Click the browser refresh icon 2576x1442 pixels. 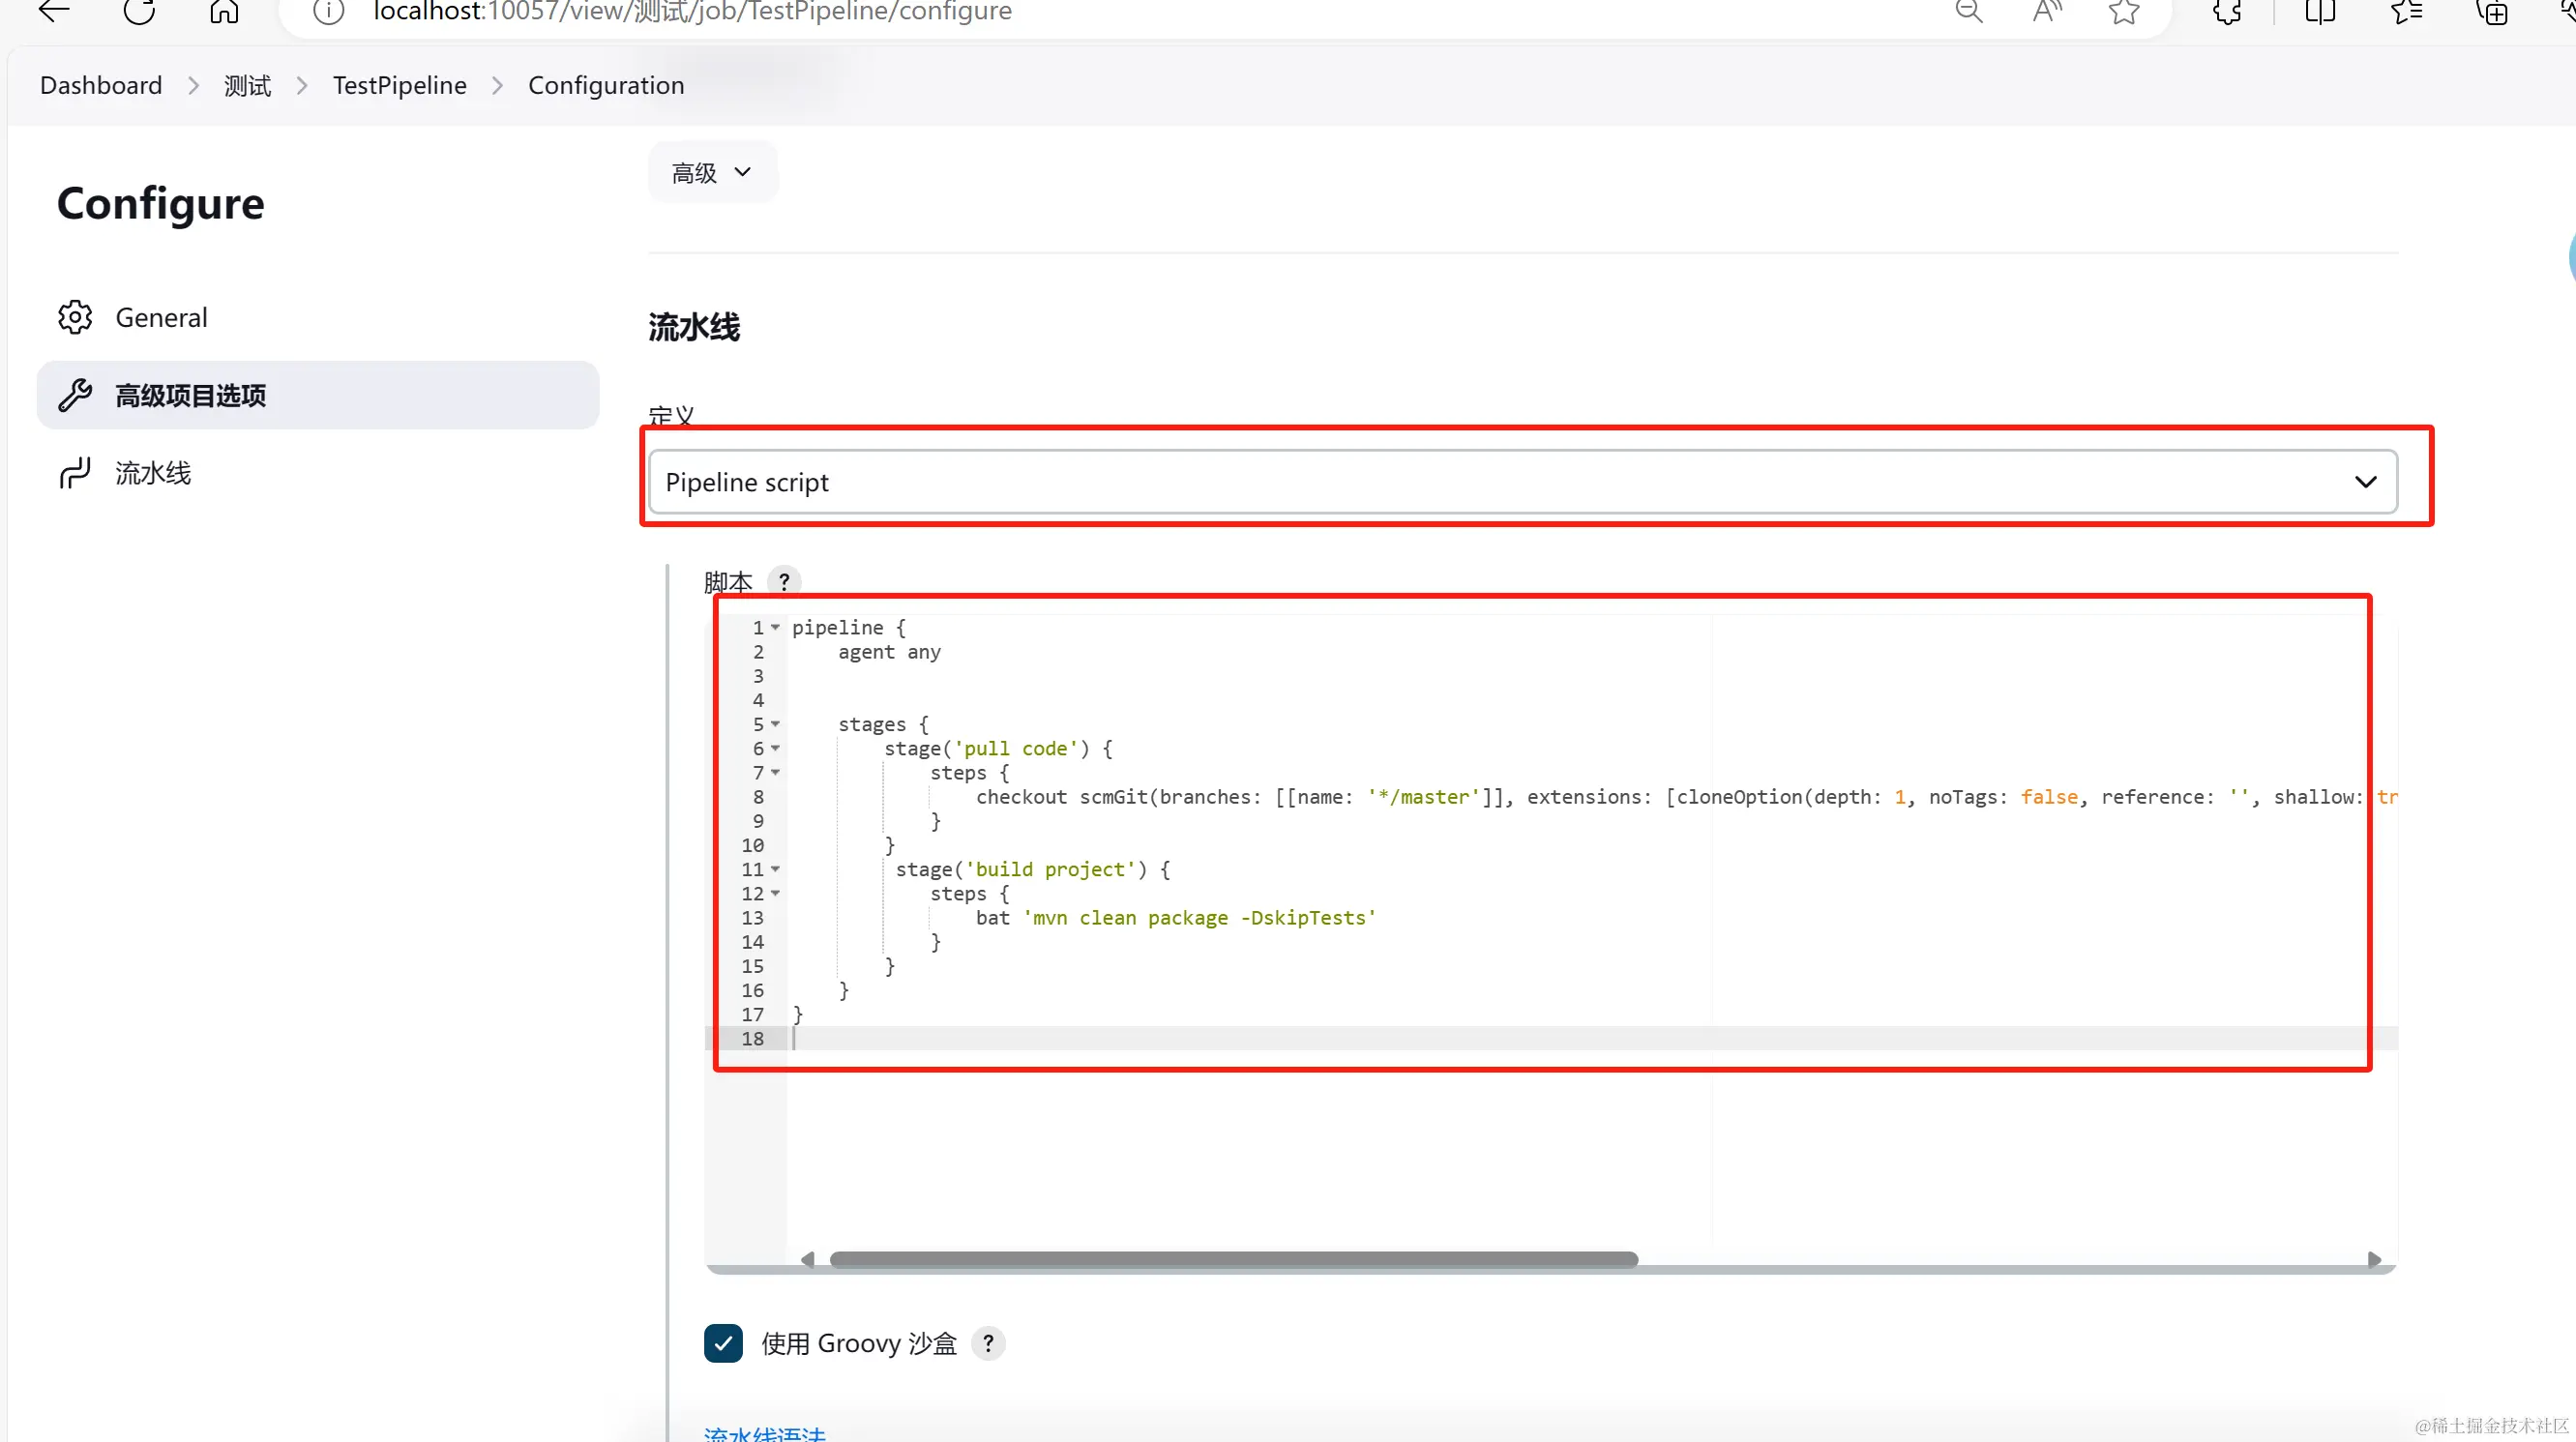click(x=139, y=12)
